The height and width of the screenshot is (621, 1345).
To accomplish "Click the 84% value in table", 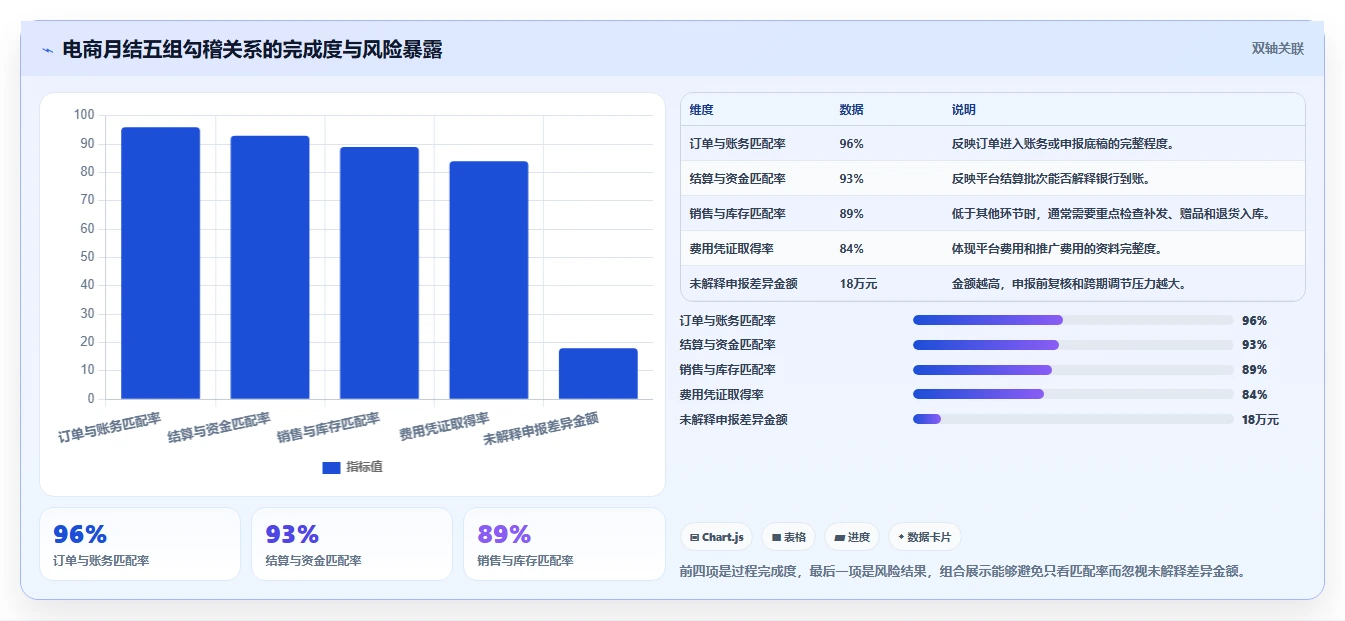I will point(852,249).
